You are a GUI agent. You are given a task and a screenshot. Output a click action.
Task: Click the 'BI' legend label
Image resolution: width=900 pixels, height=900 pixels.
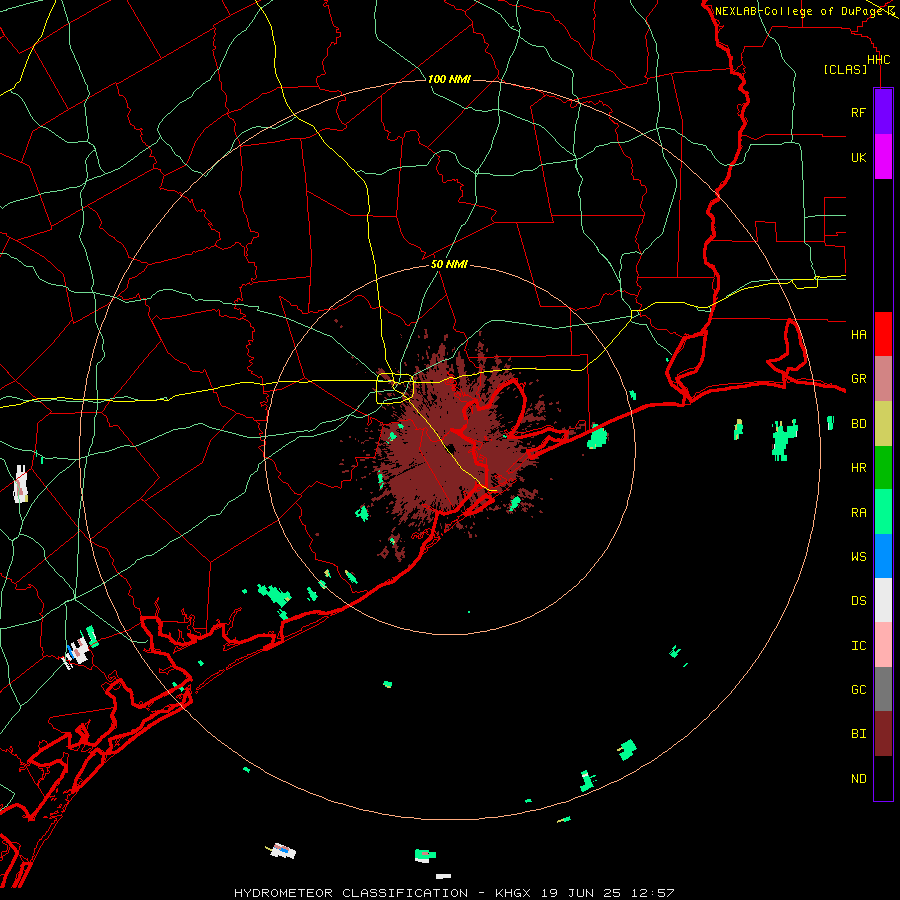coord(858,734)
